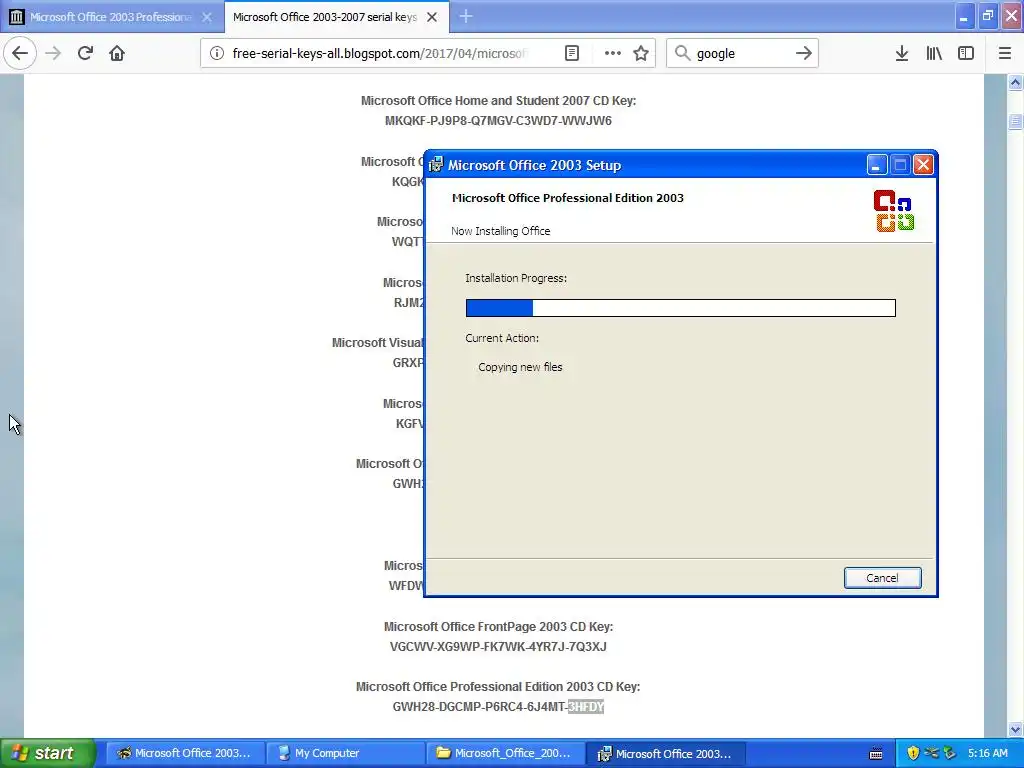Click the Setup title bar icon
1024x768 pixels.
436,165
